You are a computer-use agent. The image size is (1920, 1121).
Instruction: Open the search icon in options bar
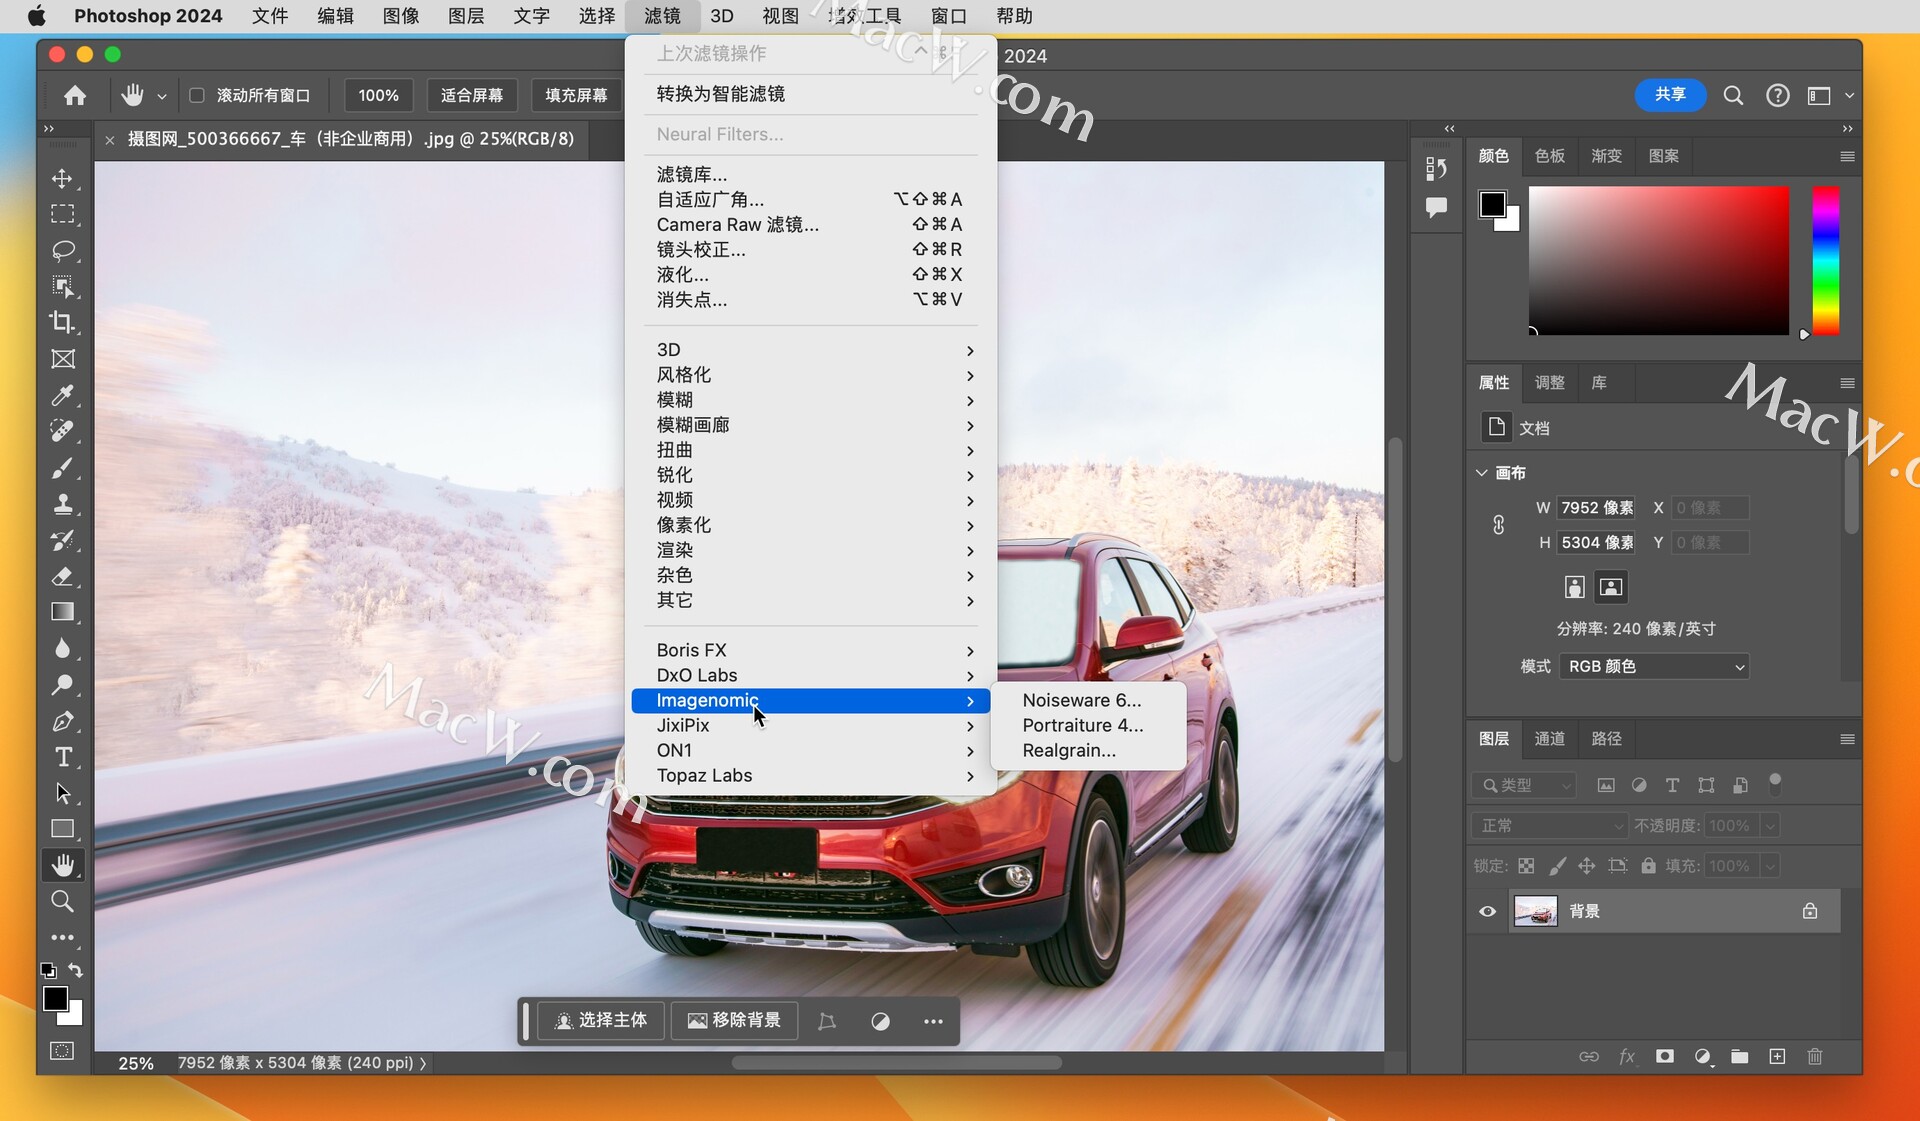[1733, 95]
